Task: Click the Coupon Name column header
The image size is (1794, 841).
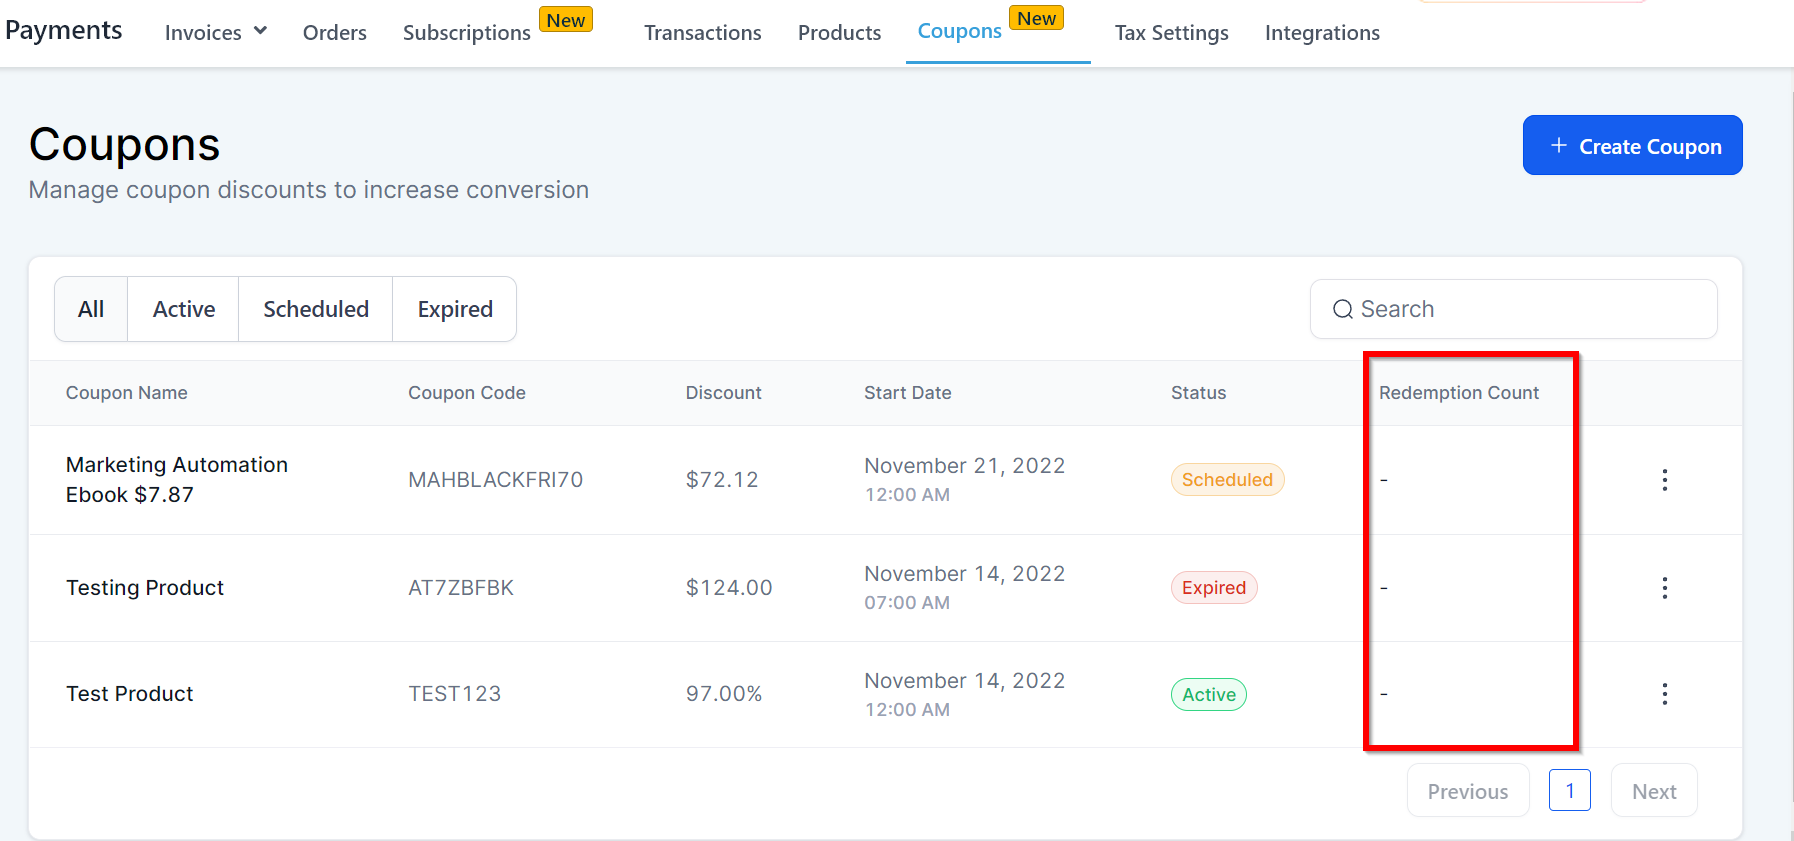Action: click(127, 393)
